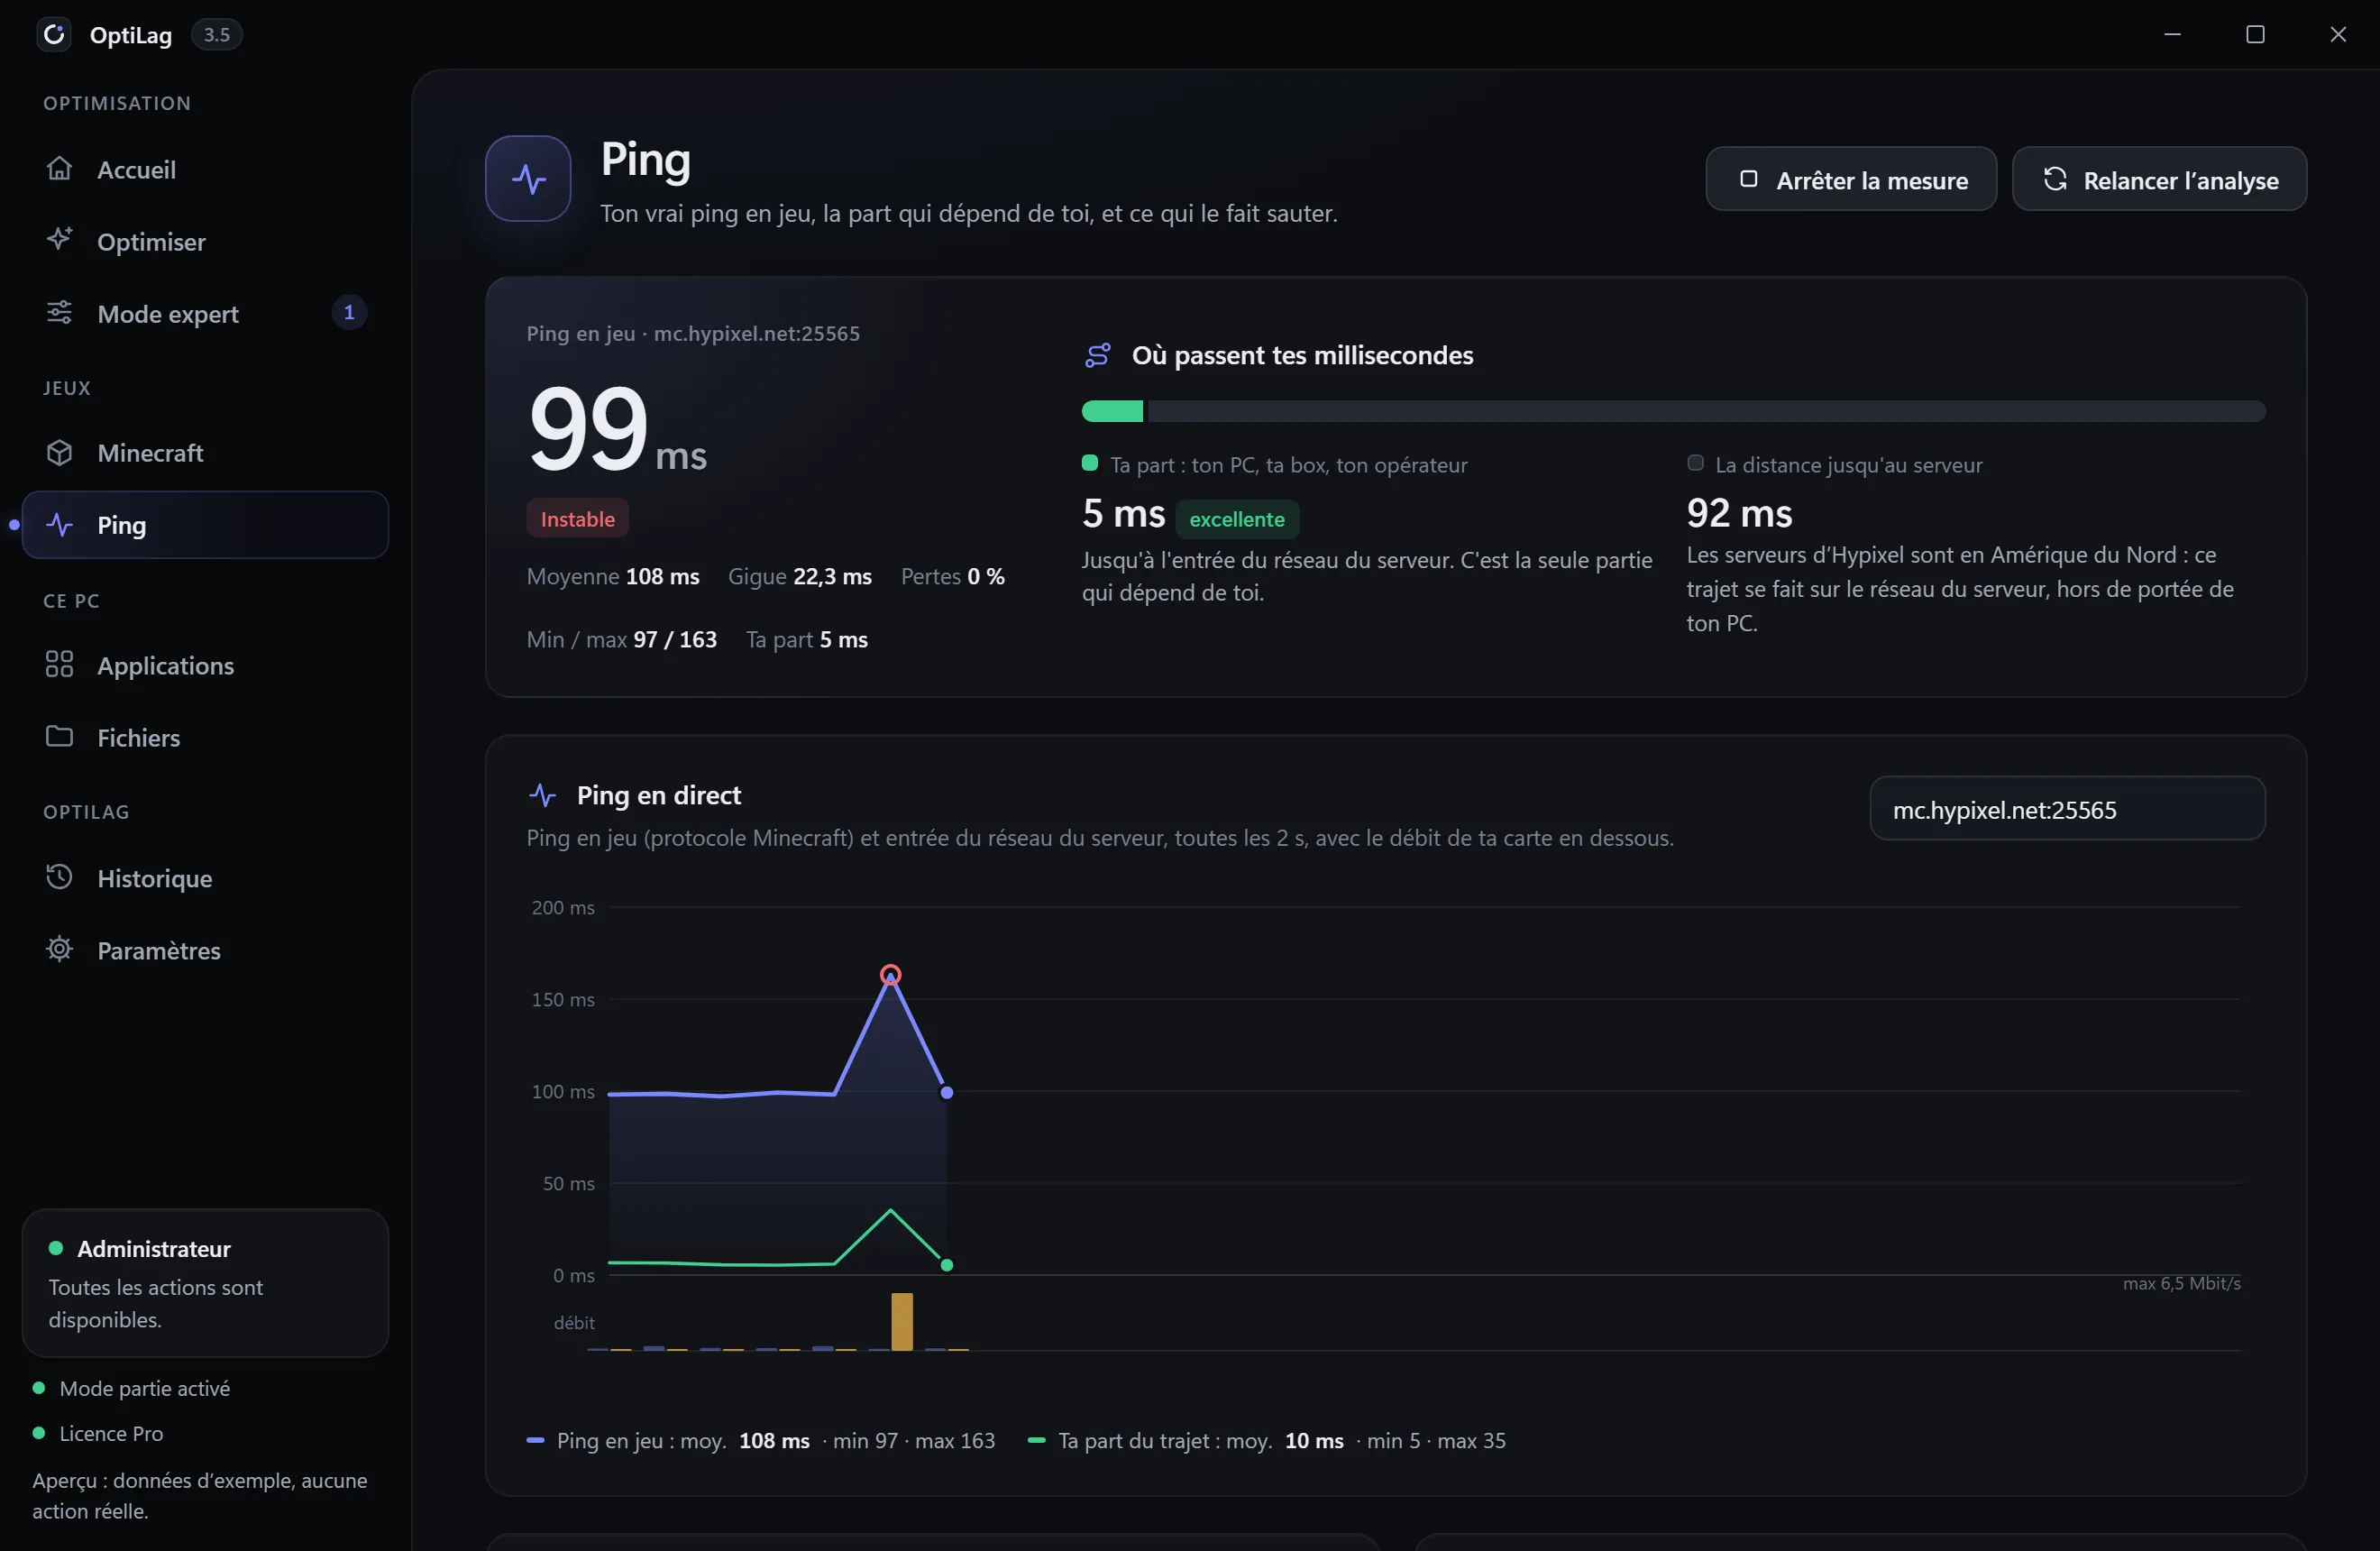Image resolution: width=2380 pixels, height=1551 pixels.
Task: Click the Ping pulse icon in sidebar
Action: coord(60,524)
